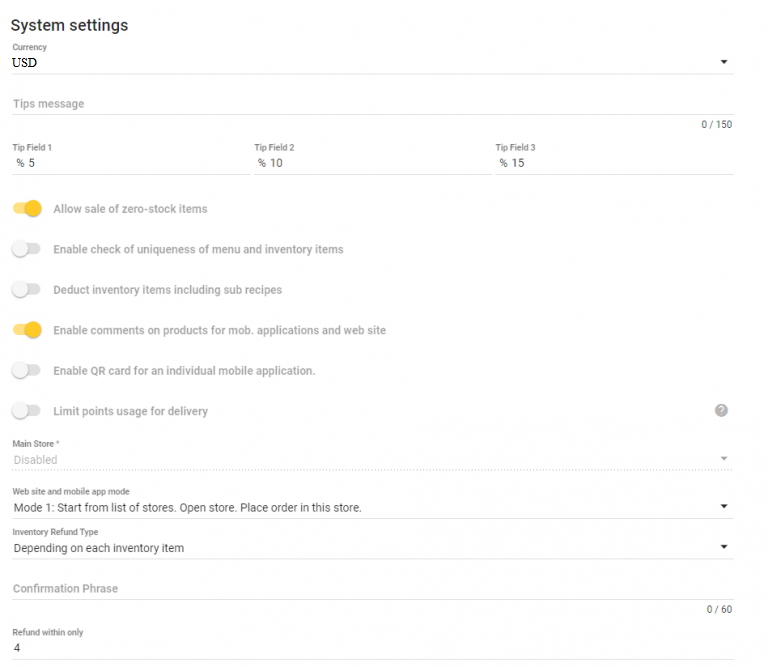
Task: Click into Tip Field 1 input
Action: click(131, 163)
